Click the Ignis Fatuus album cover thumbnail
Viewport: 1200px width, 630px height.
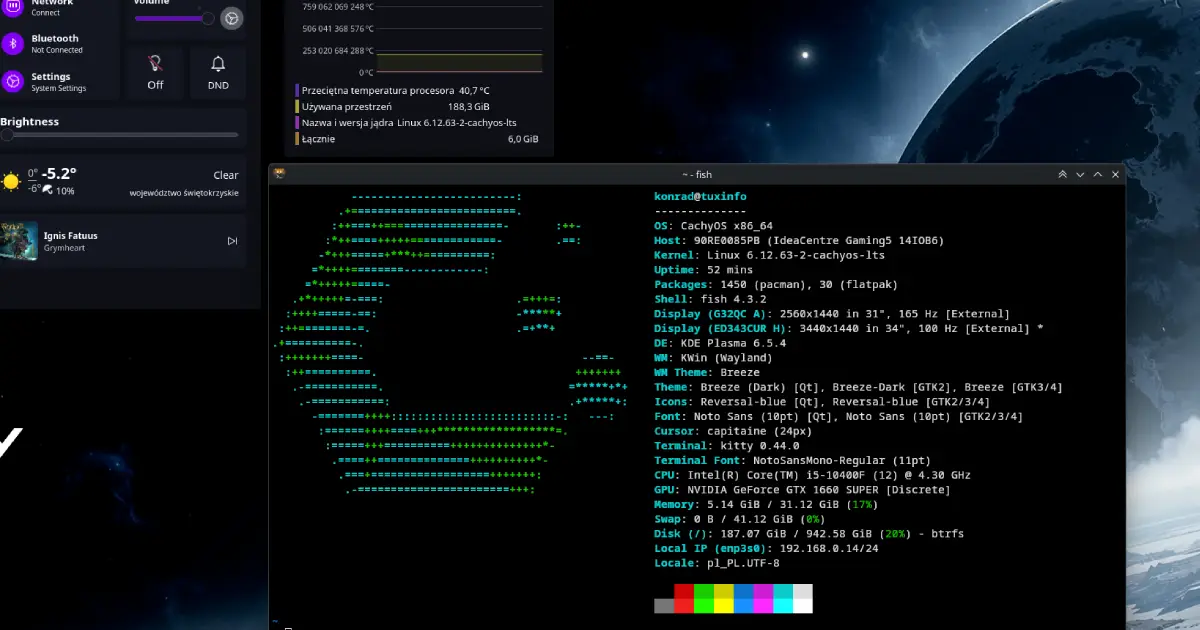tap(19, 241)
